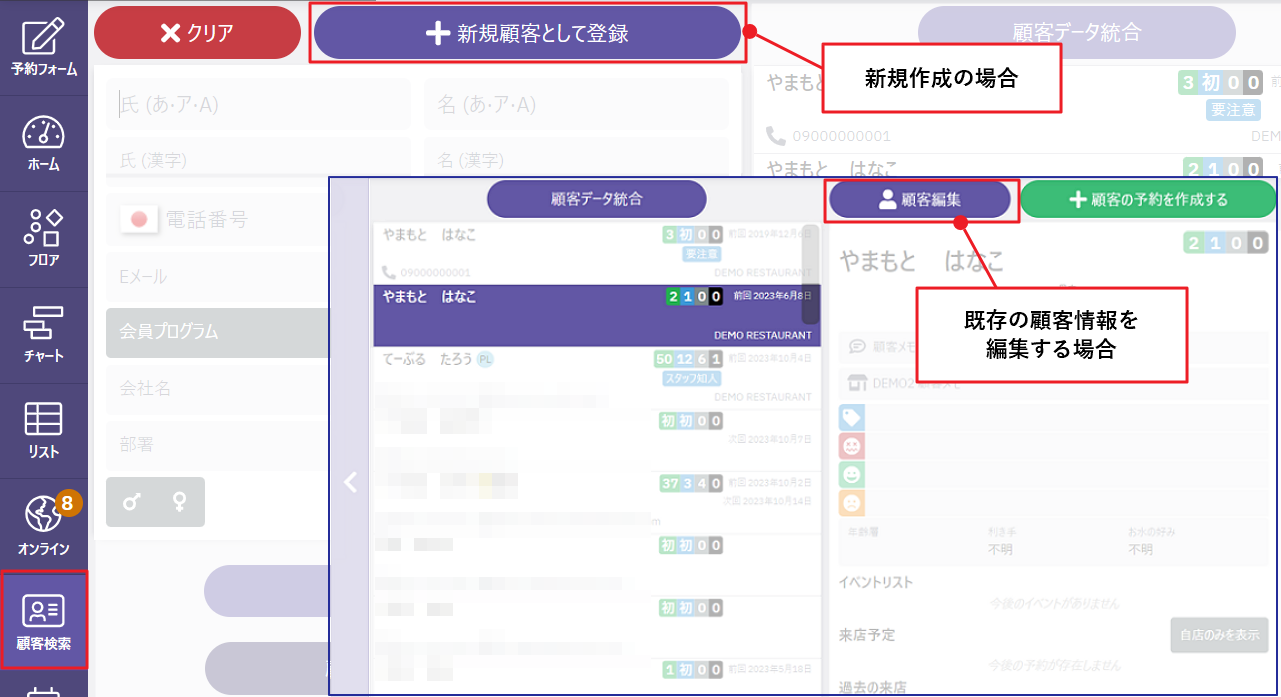Select the male gender symbol

click(x=131, y=502)
